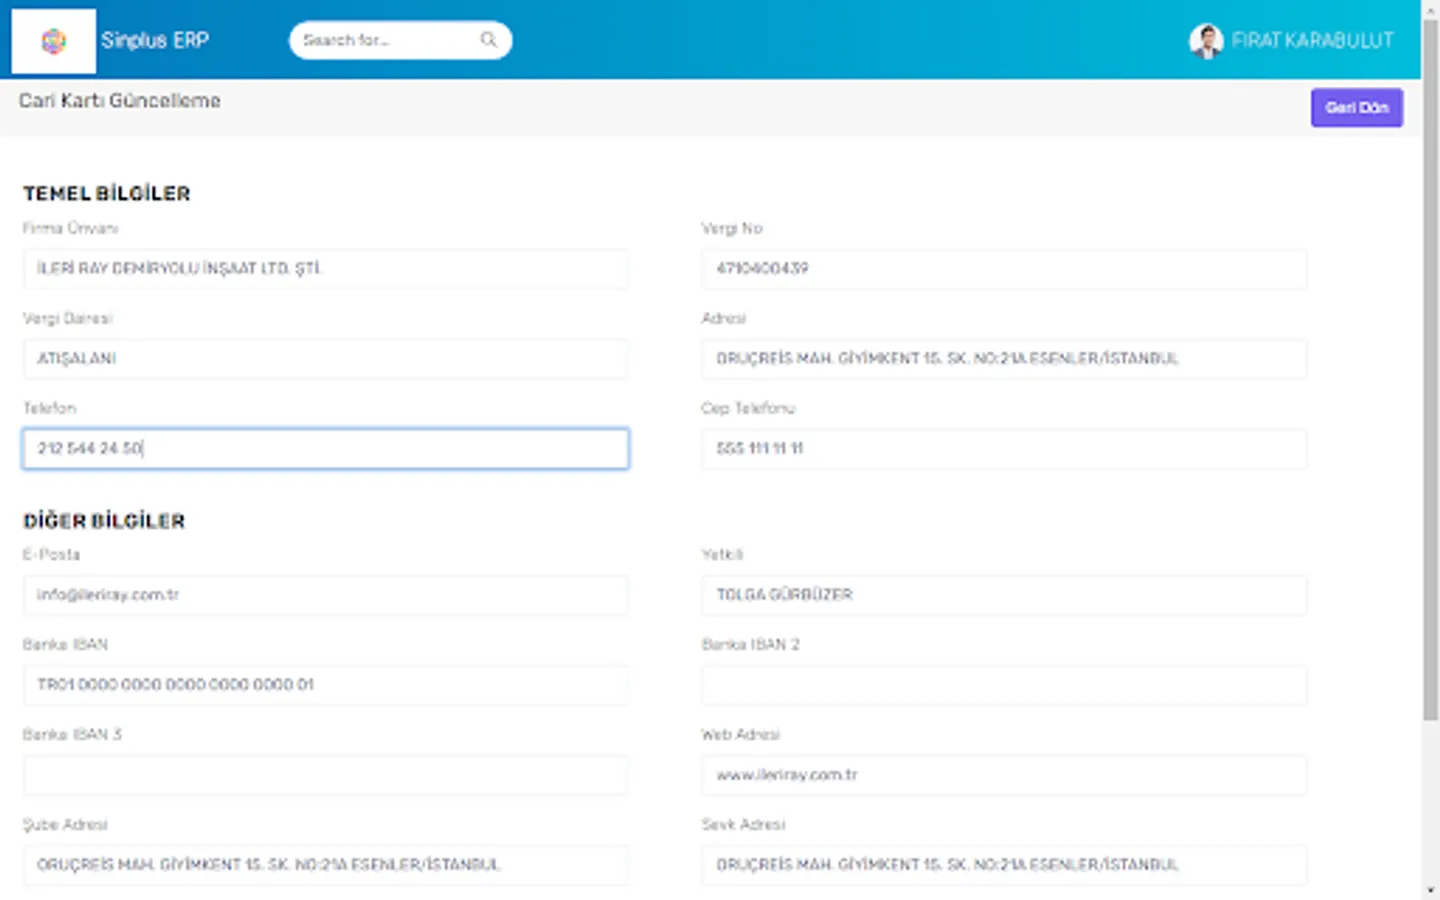Click the Cep Telefonu label
Image resolution: width=1440 pixels, height=900 pixels.
(748, 408)
